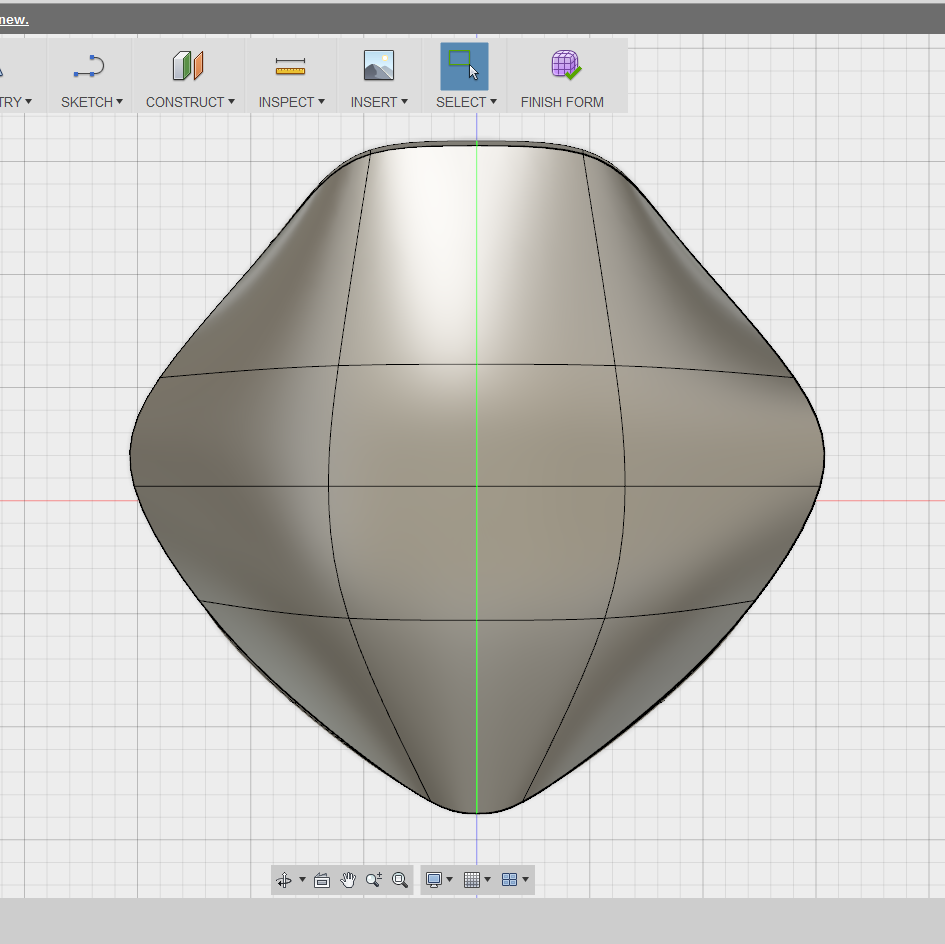Open the INSPECT menu

292,102
